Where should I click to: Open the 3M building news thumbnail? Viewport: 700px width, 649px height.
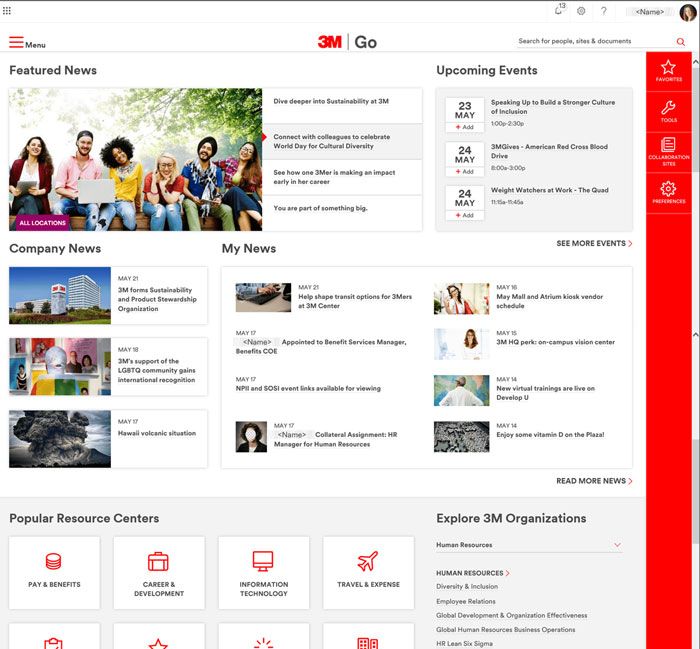point(60,295)
